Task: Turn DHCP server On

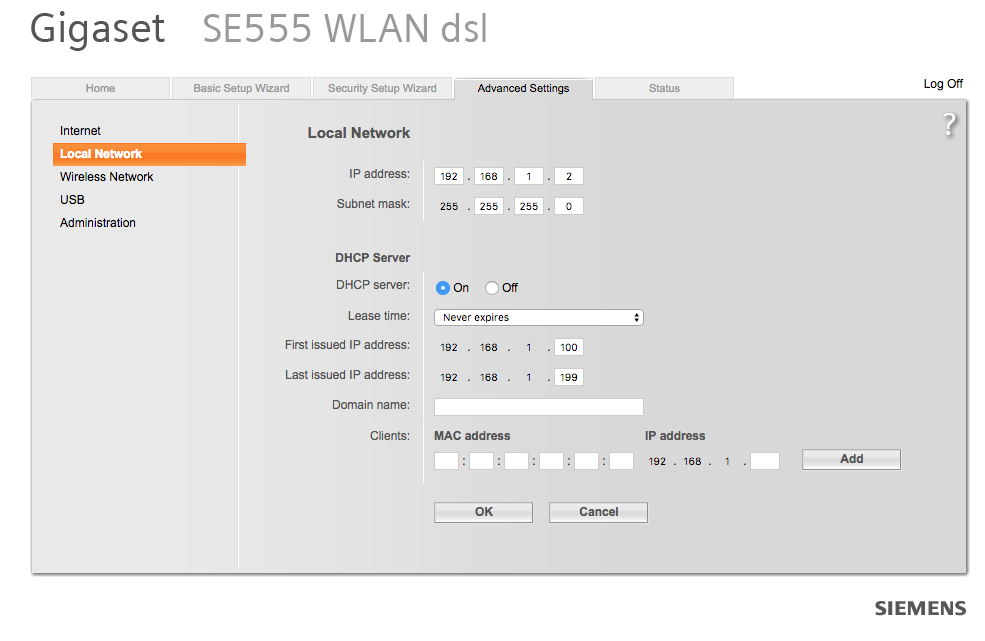Action: pos(443,288)
